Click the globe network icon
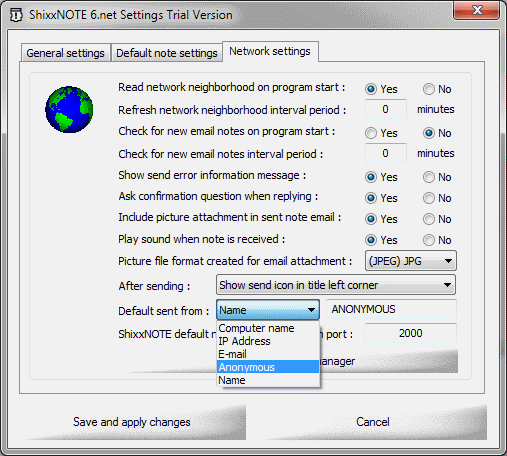The image size is (507, 456). 69,110
